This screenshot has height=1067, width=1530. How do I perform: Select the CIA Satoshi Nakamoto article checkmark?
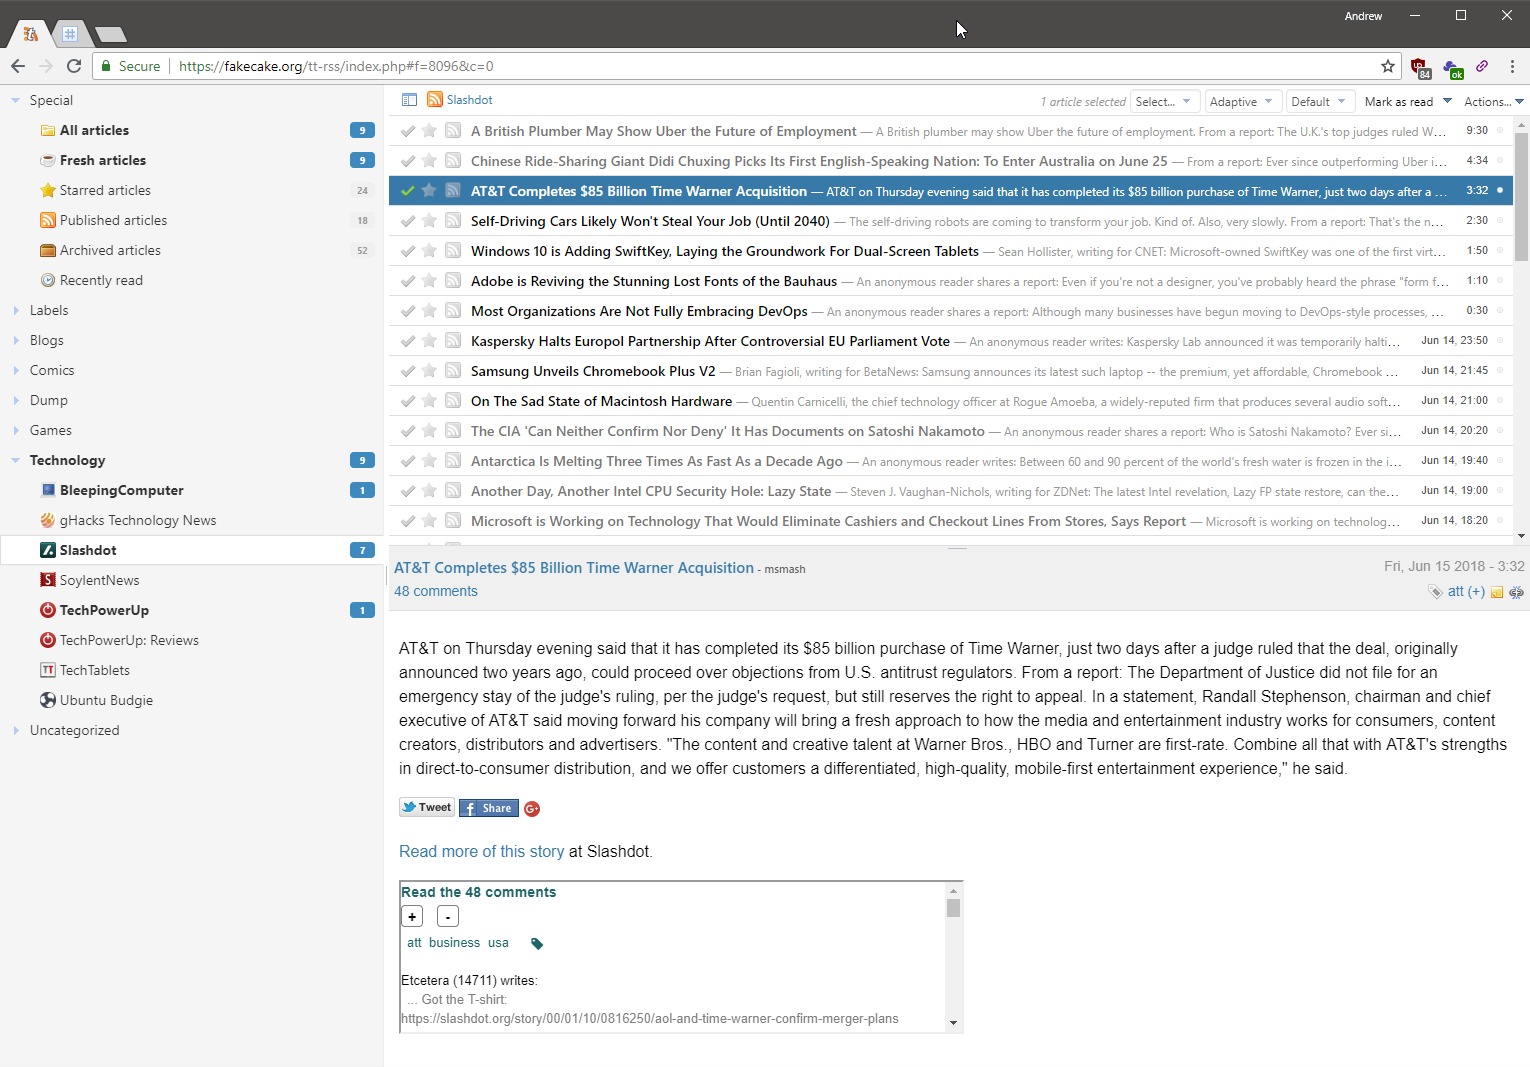[407, 431]
